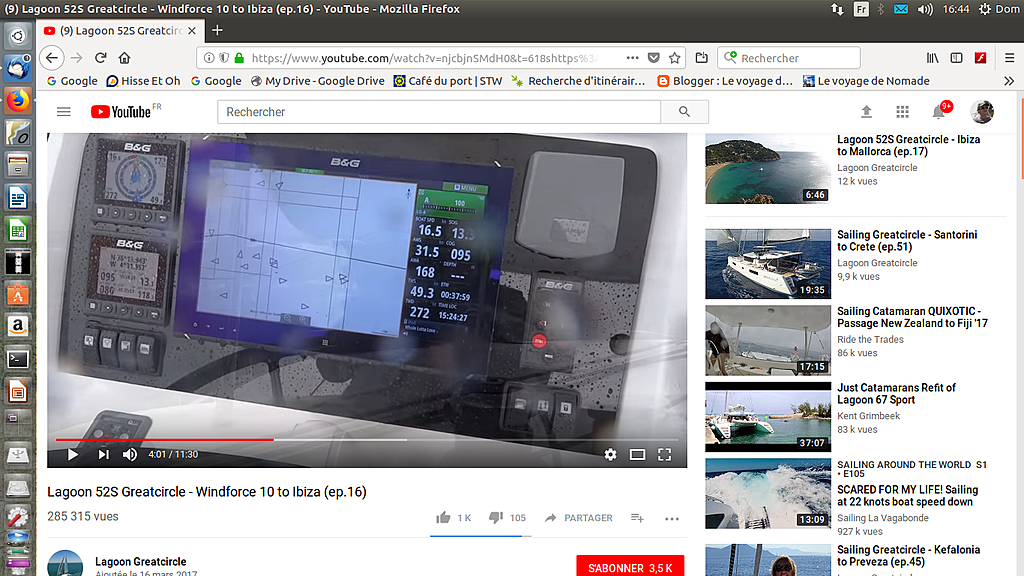Open a new Firefox tab

(217, 30)
